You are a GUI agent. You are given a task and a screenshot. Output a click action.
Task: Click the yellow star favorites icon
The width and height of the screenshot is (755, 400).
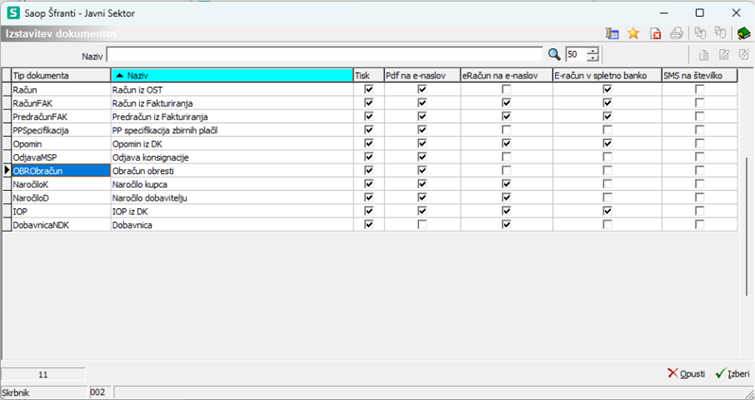633,33
